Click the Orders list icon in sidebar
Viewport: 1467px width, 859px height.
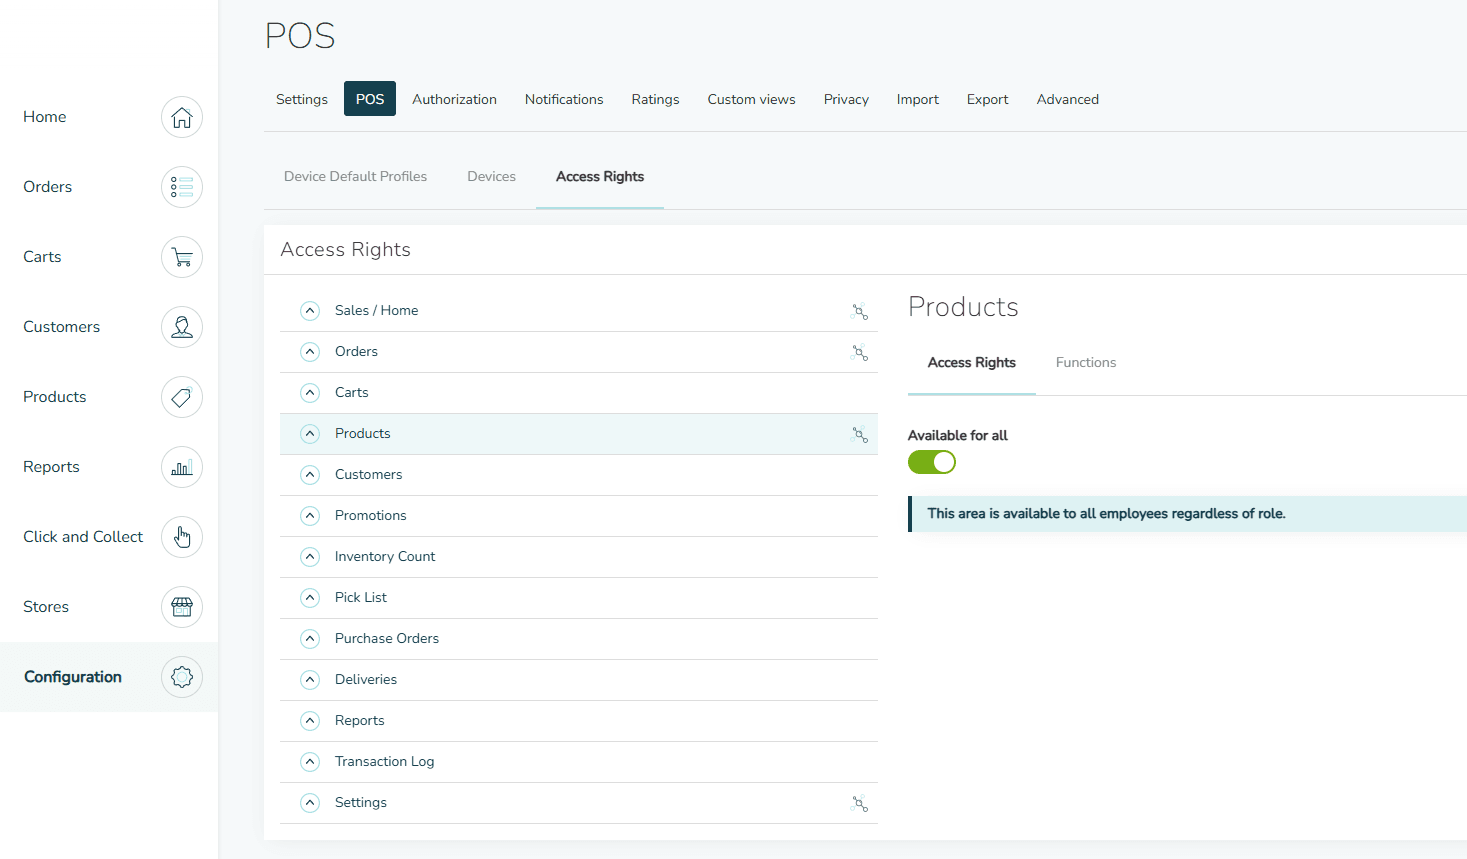pyautogui.click(x=182, y=187)
